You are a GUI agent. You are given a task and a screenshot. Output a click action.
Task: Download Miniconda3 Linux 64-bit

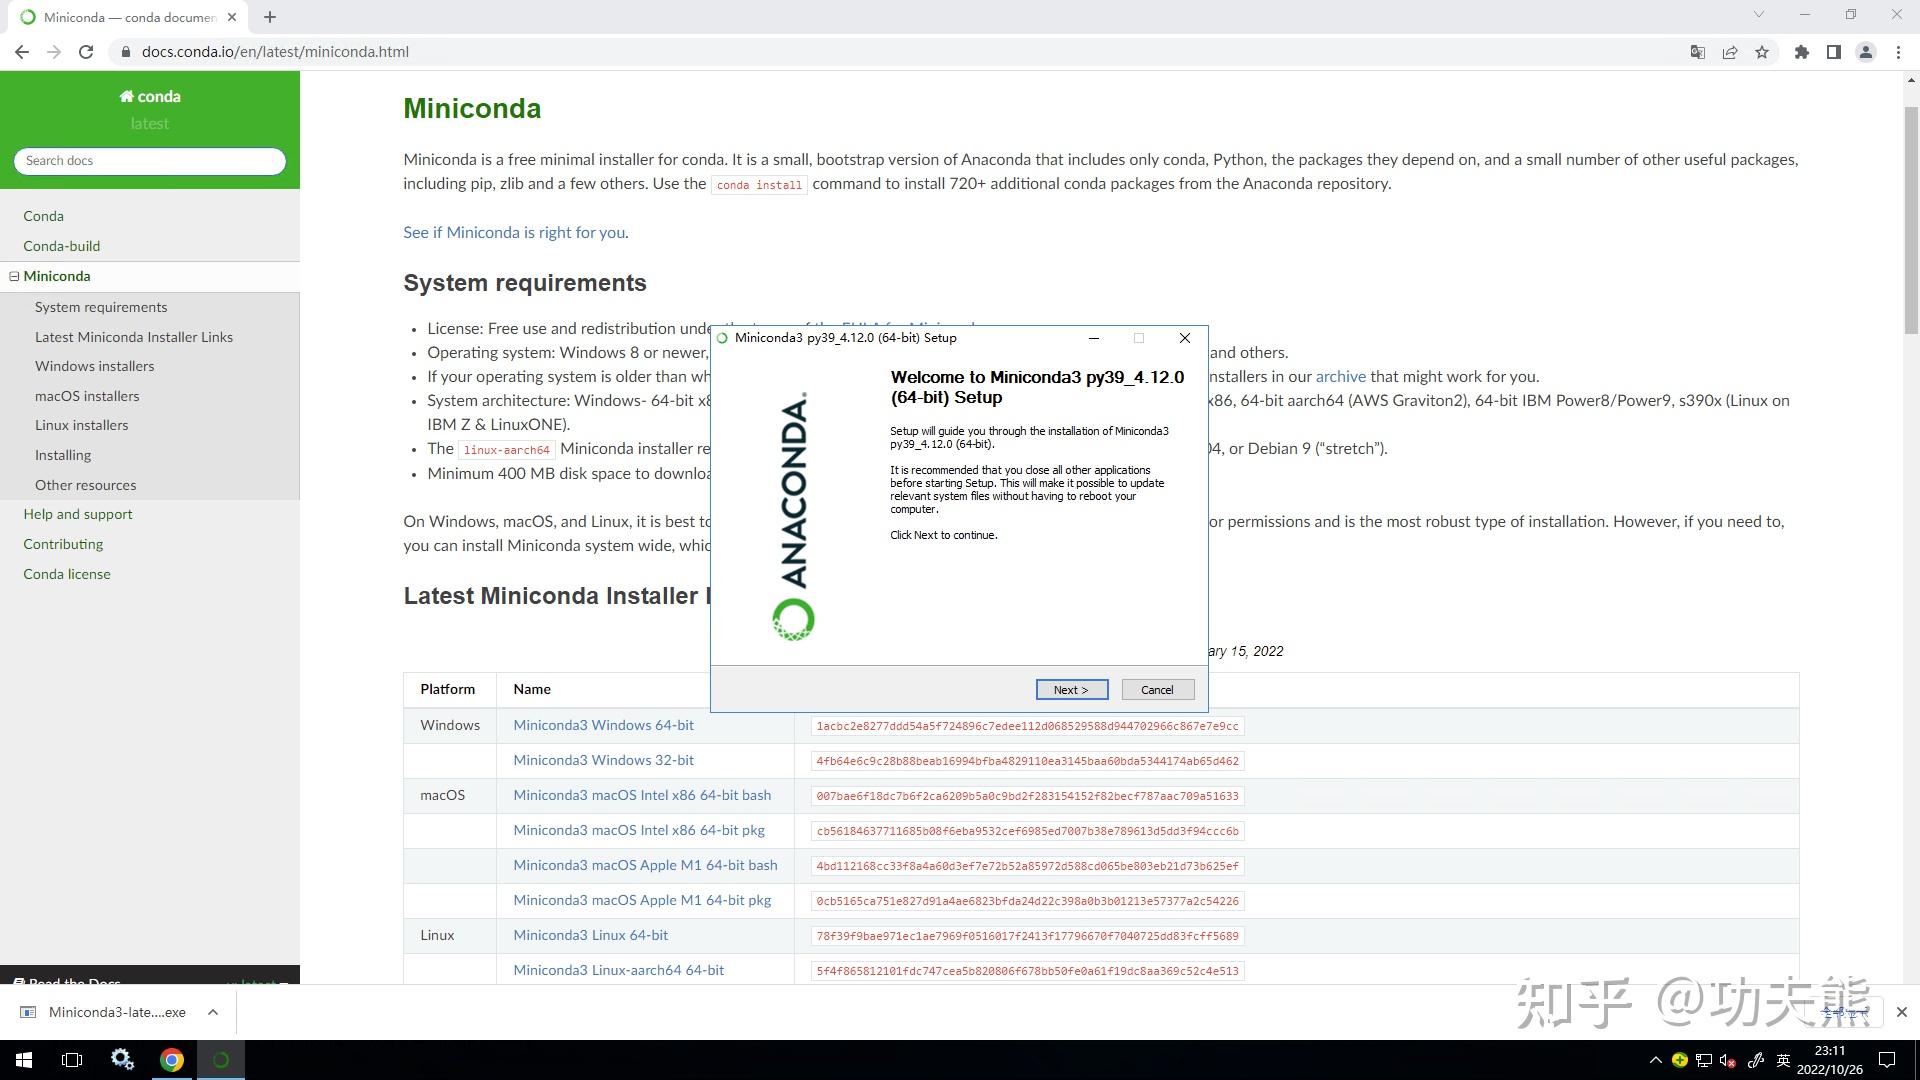click(590, 935)
